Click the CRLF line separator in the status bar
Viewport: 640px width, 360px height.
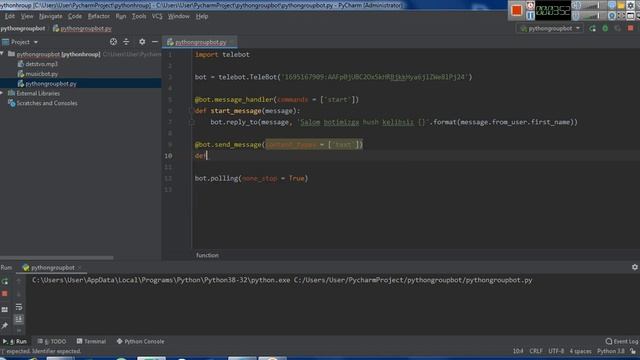(x=536, y=351)
